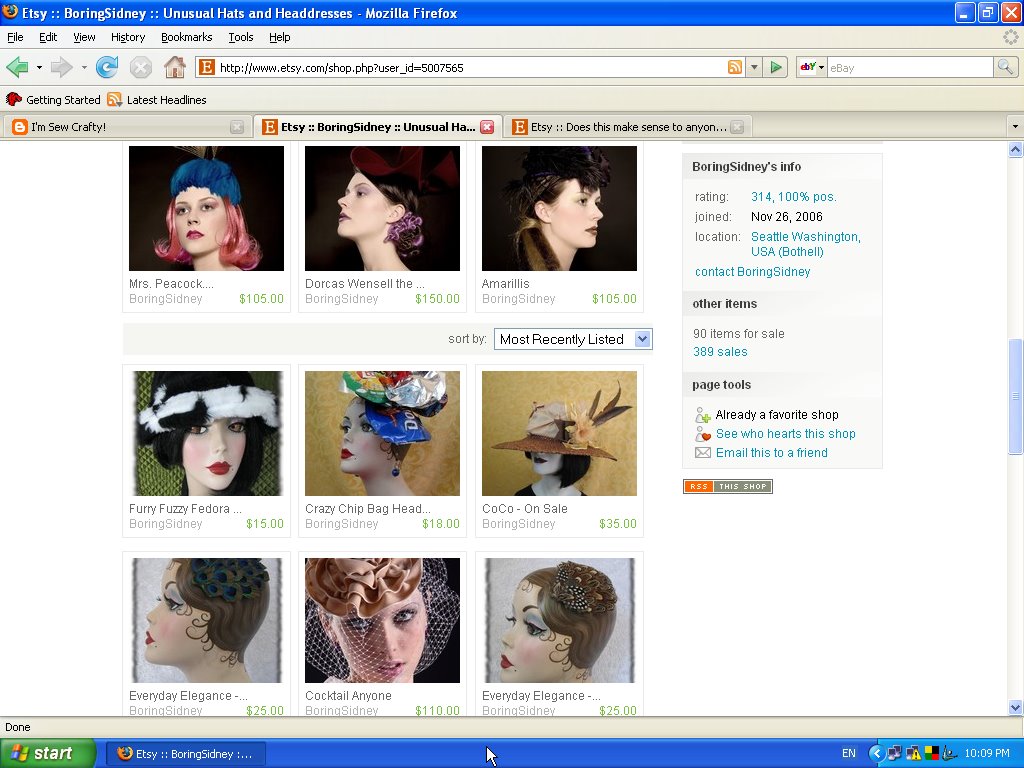Click the Firefox taskbar button for Etsy
Viewport: 1024px width, 768px height.
[186, 754]
